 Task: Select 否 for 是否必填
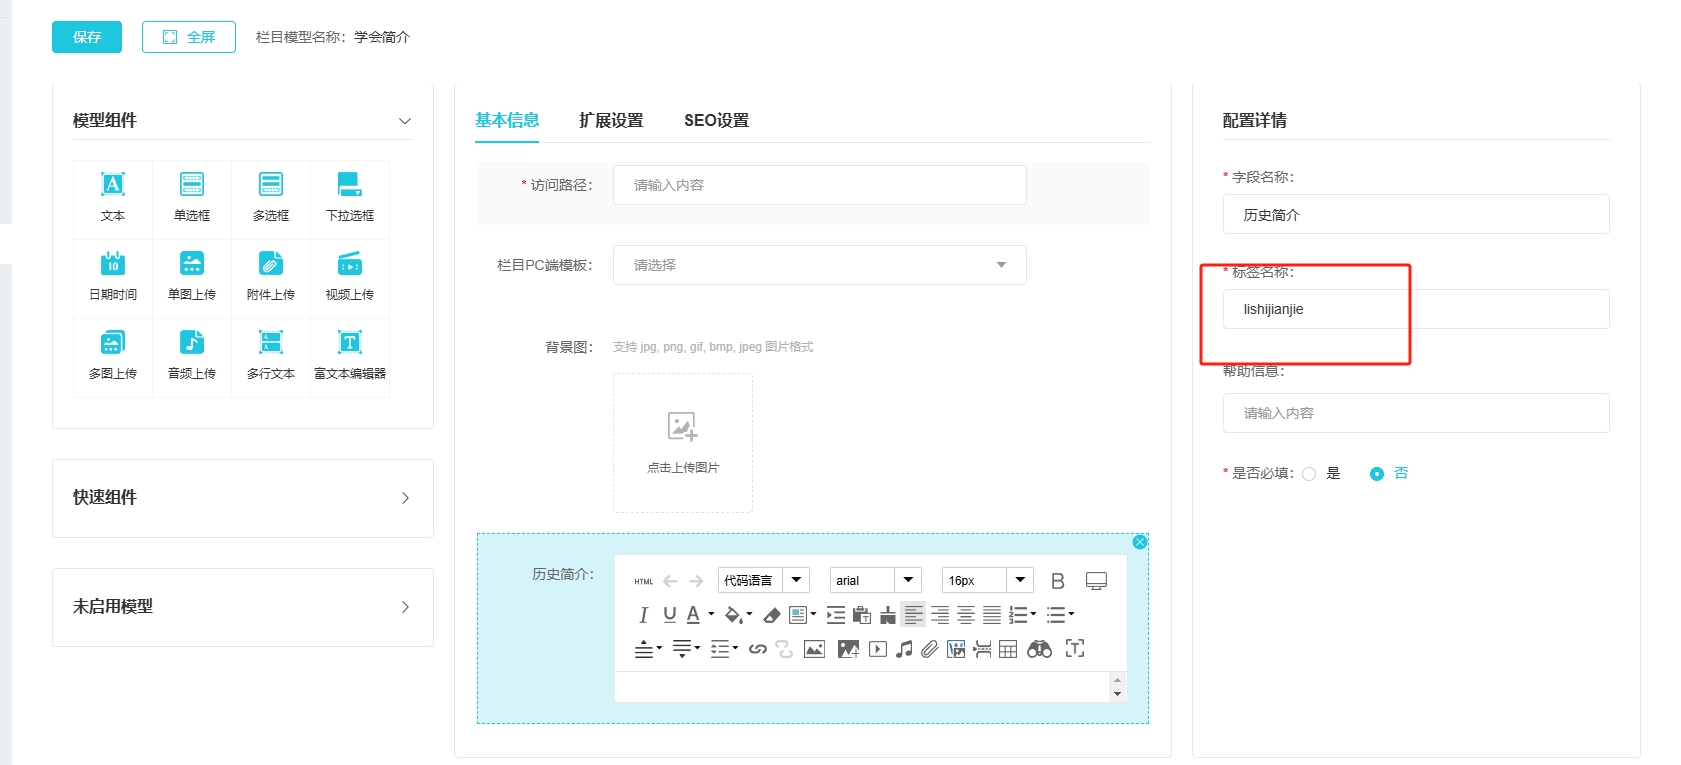coord(1377,474)
